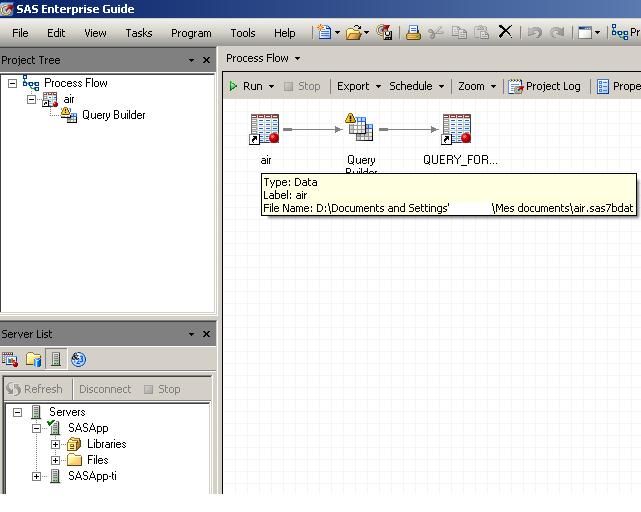
Task: Click the Redo arrow icon
Action: click(557, 32)
